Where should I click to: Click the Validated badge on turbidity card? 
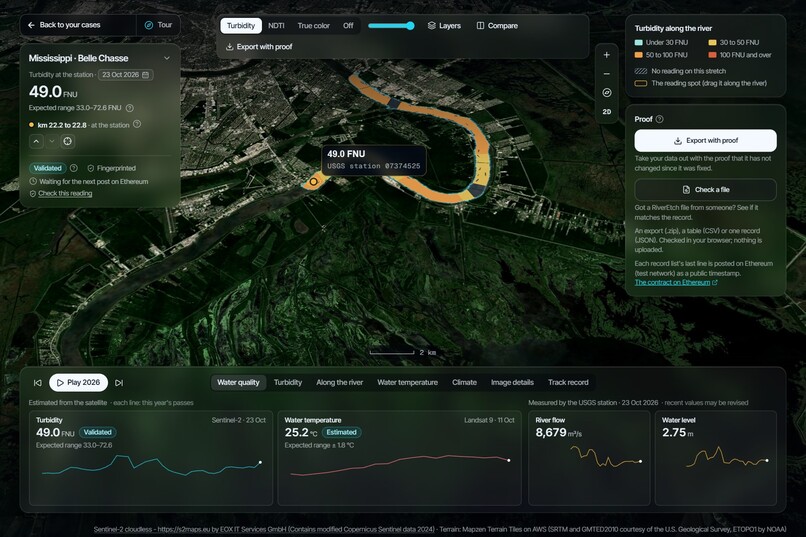[x=98, y=433]
